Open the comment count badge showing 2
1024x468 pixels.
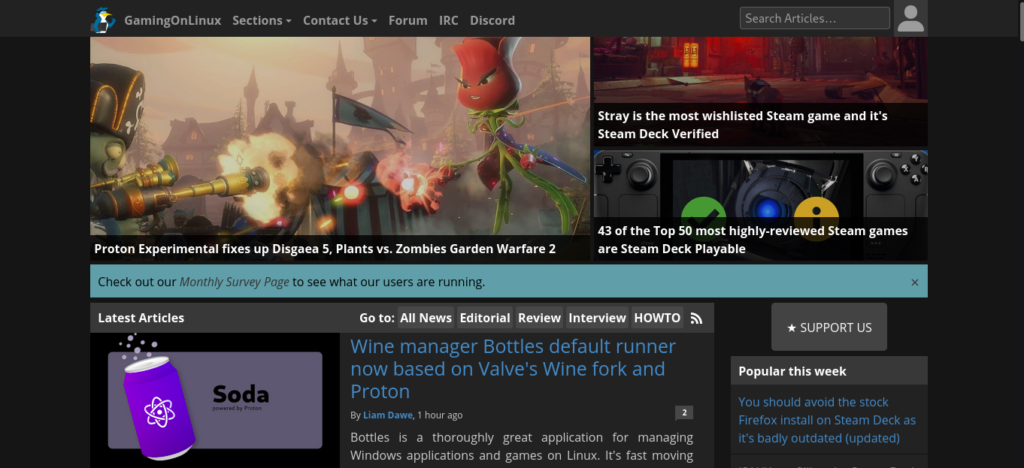pos(684,413)
